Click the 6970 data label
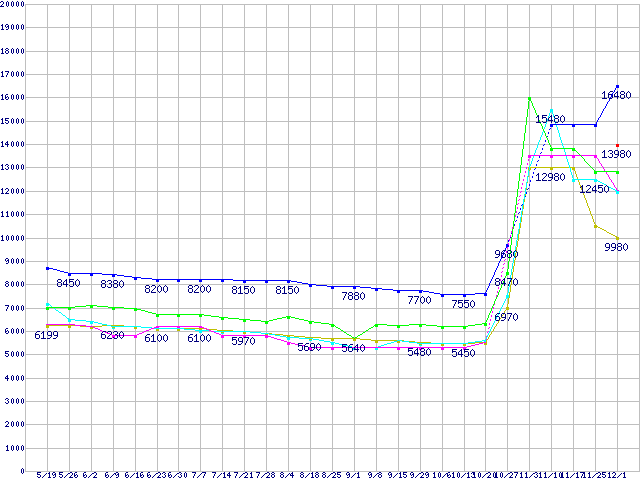The width and height of the screenshot is (640, 480). 507,316
